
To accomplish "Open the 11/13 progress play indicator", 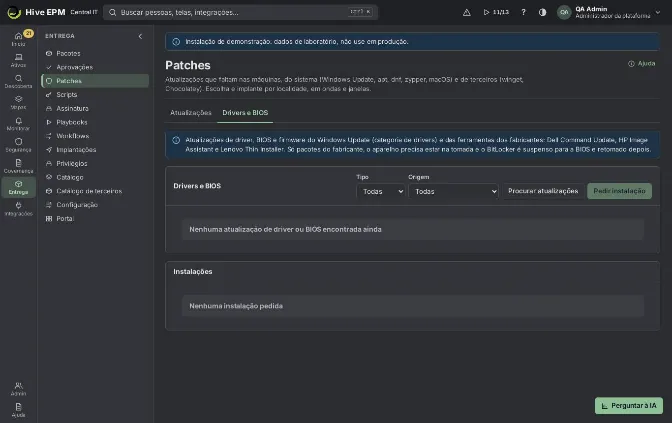I will click(496, 12).
